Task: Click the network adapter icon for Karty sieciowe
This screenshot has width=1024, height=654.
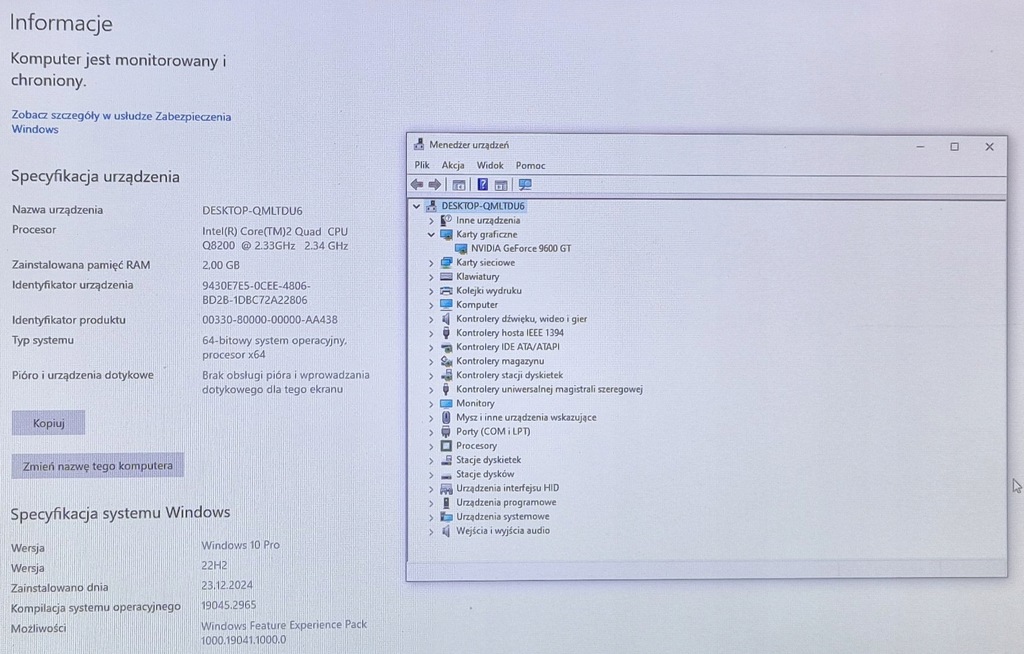Action: coord(446,263)
